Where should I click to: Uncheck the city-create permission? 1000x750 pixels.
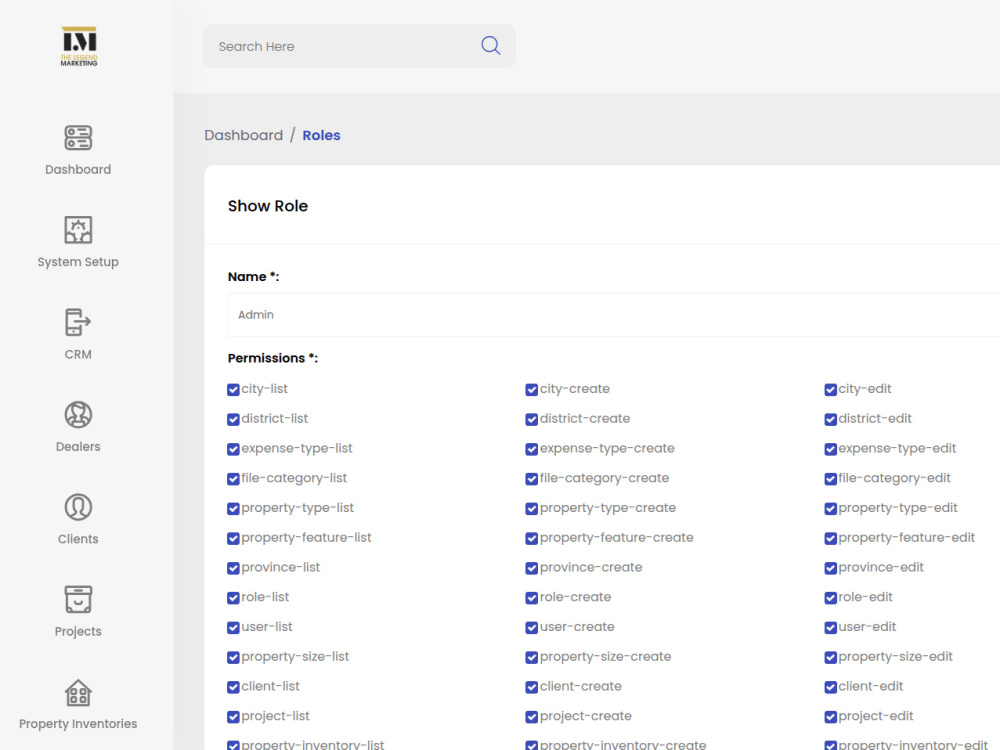[532, 390]
